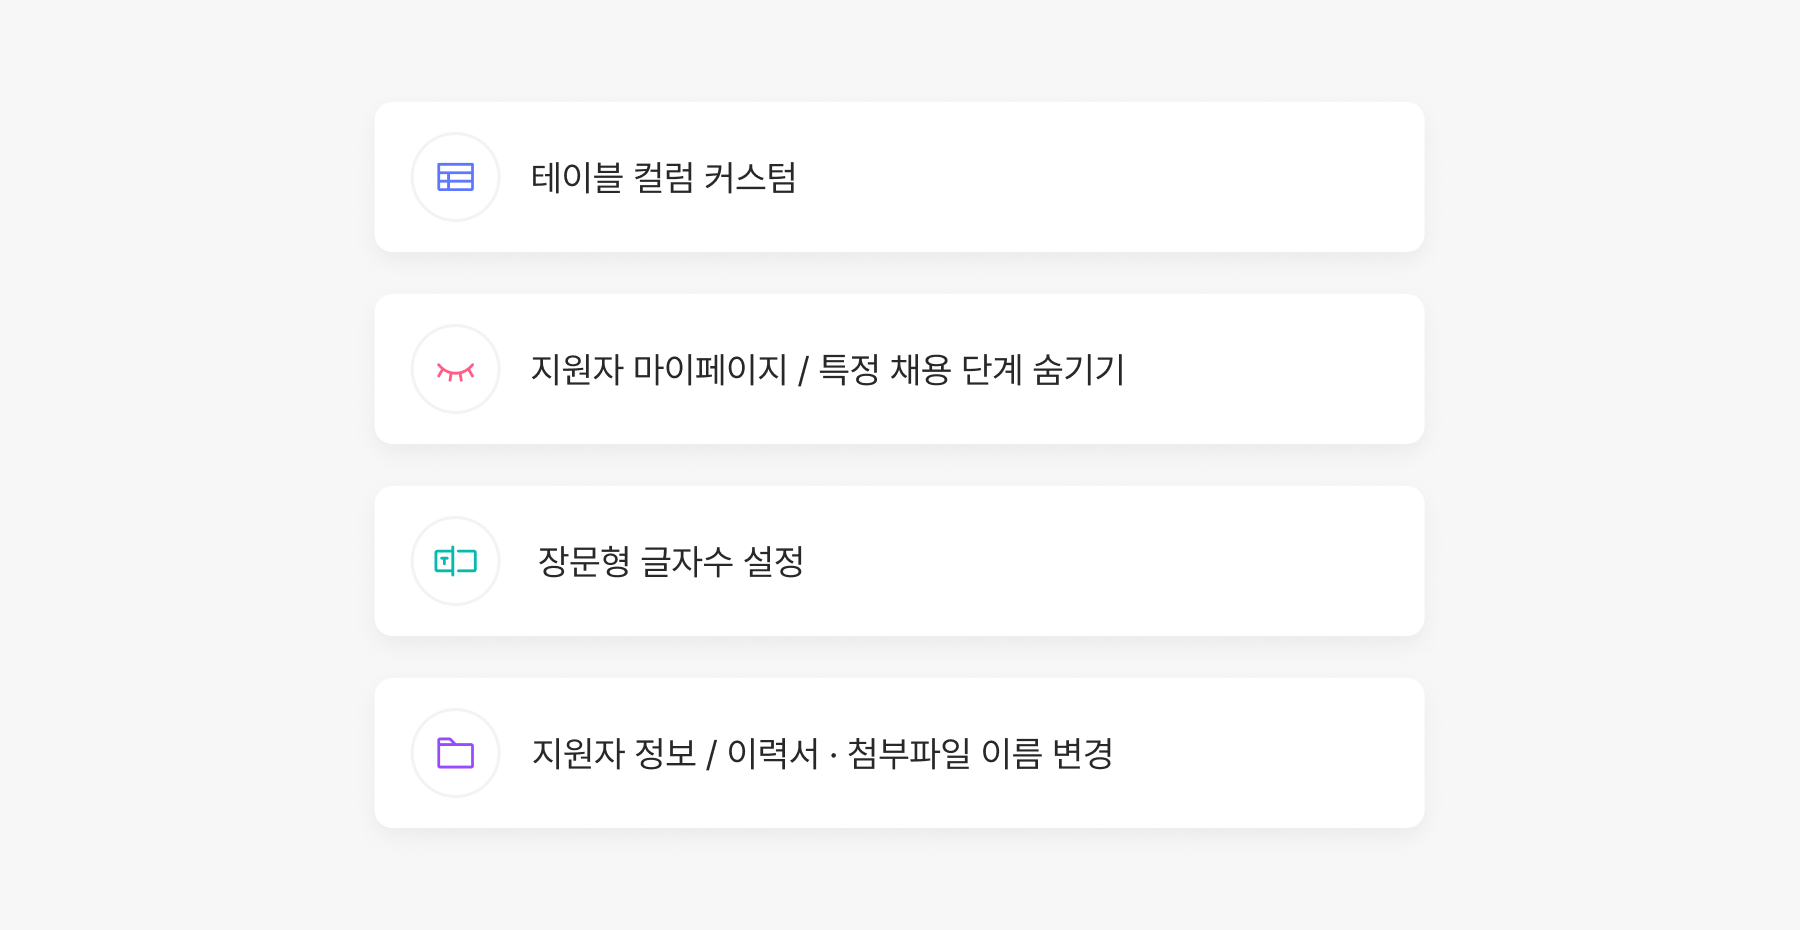Click the word 글자수 in third card

686,562
